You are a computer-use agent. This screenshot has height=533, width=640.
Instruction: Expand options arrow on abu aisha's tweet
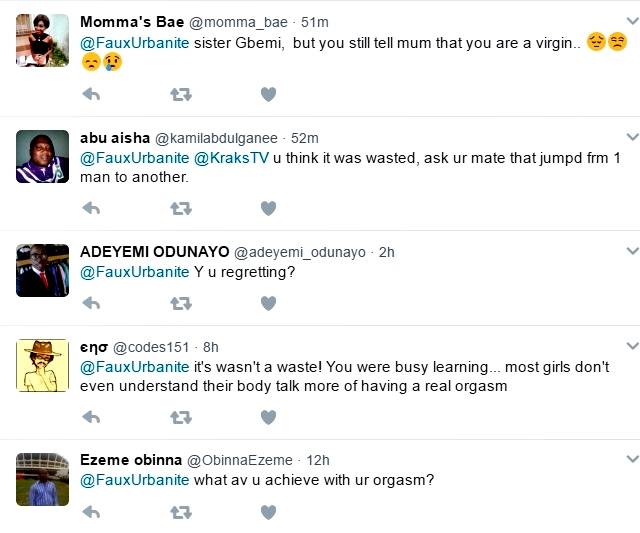(631, 137)
